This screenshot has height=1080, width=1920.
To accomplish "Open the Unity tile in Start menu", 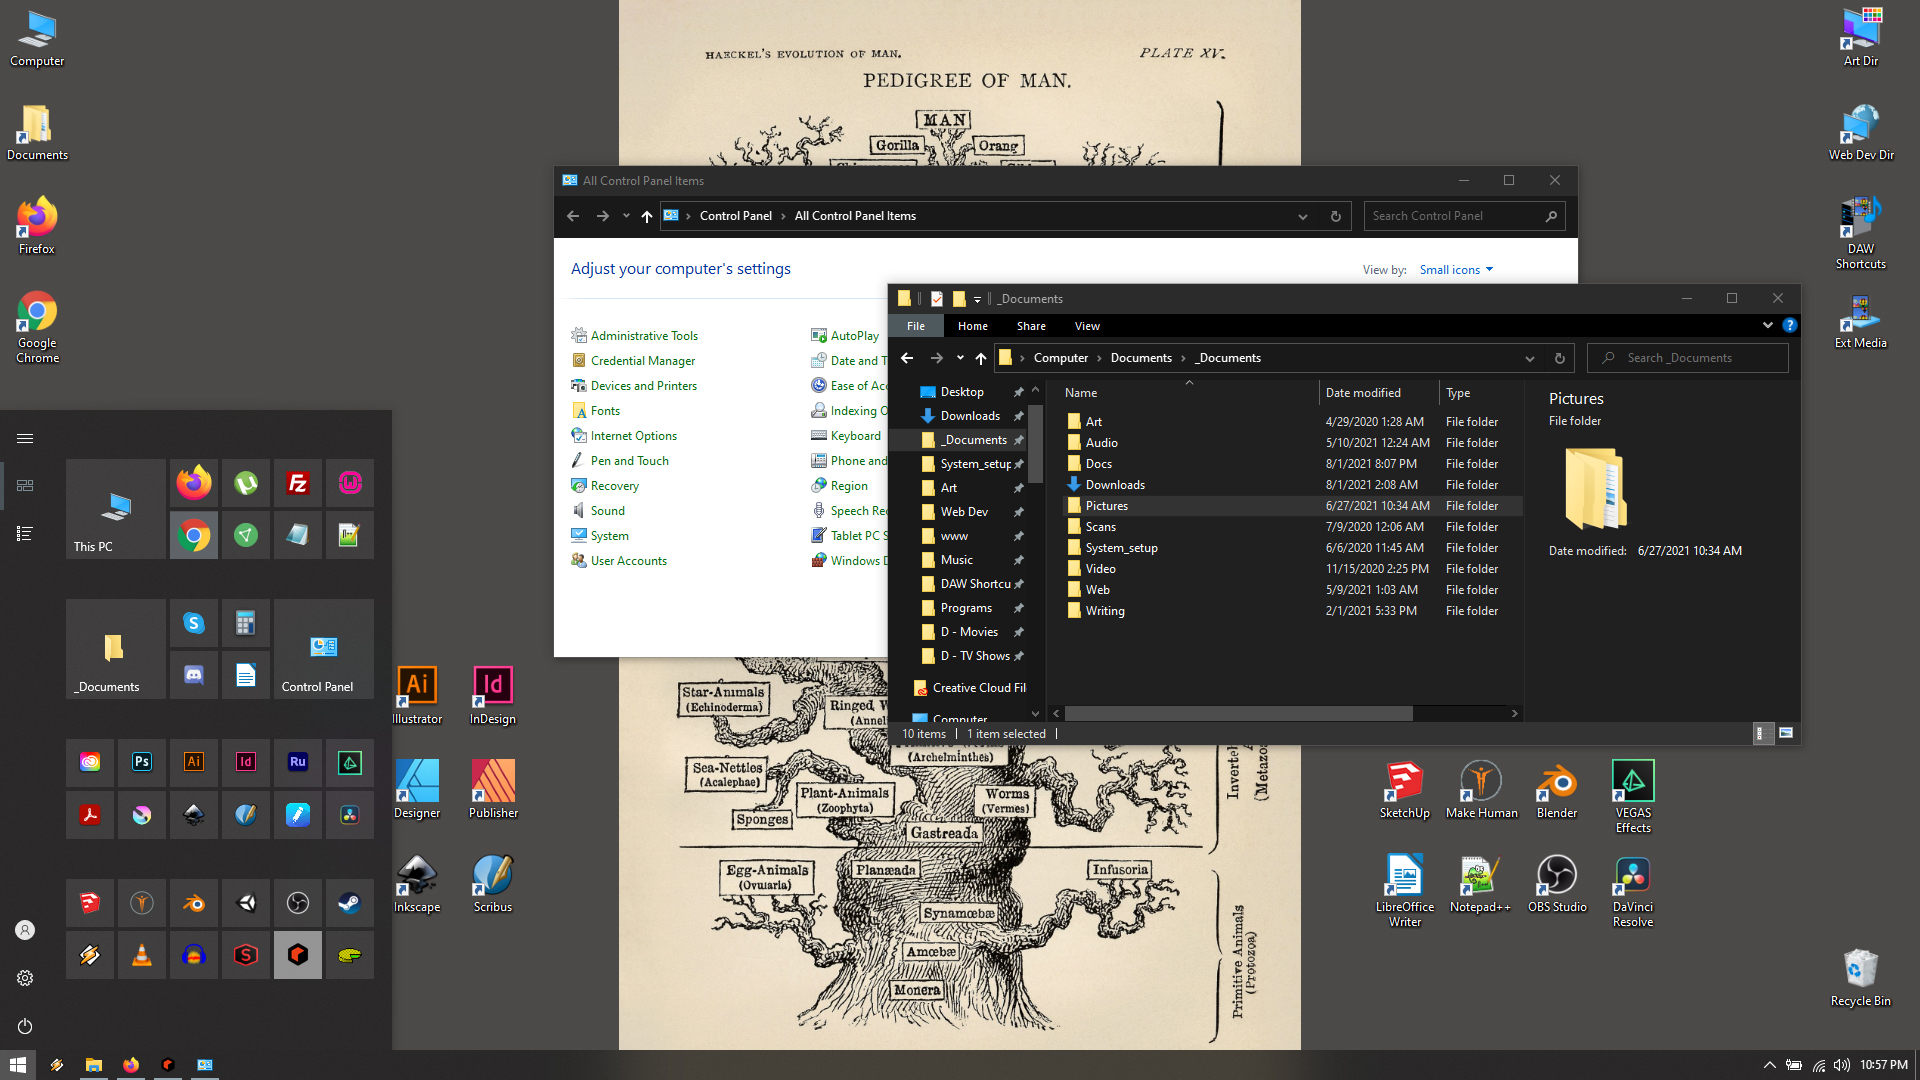I will [x=246, y=903].
